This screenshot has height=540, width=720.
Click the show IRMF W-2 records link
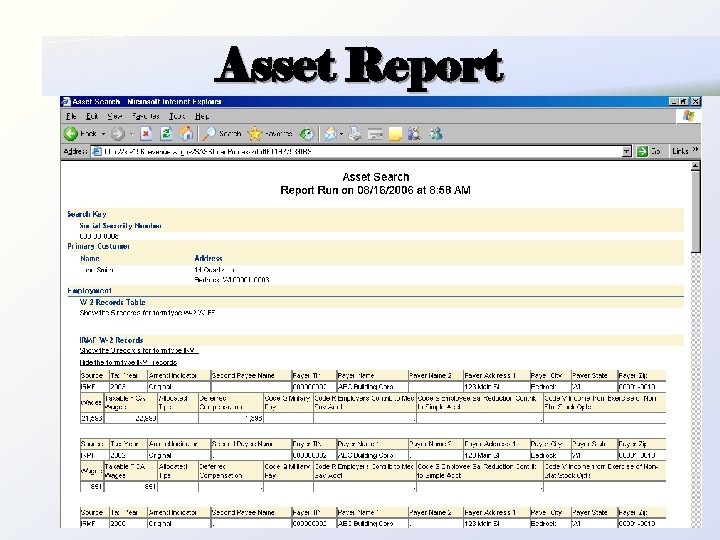(139, 350)
